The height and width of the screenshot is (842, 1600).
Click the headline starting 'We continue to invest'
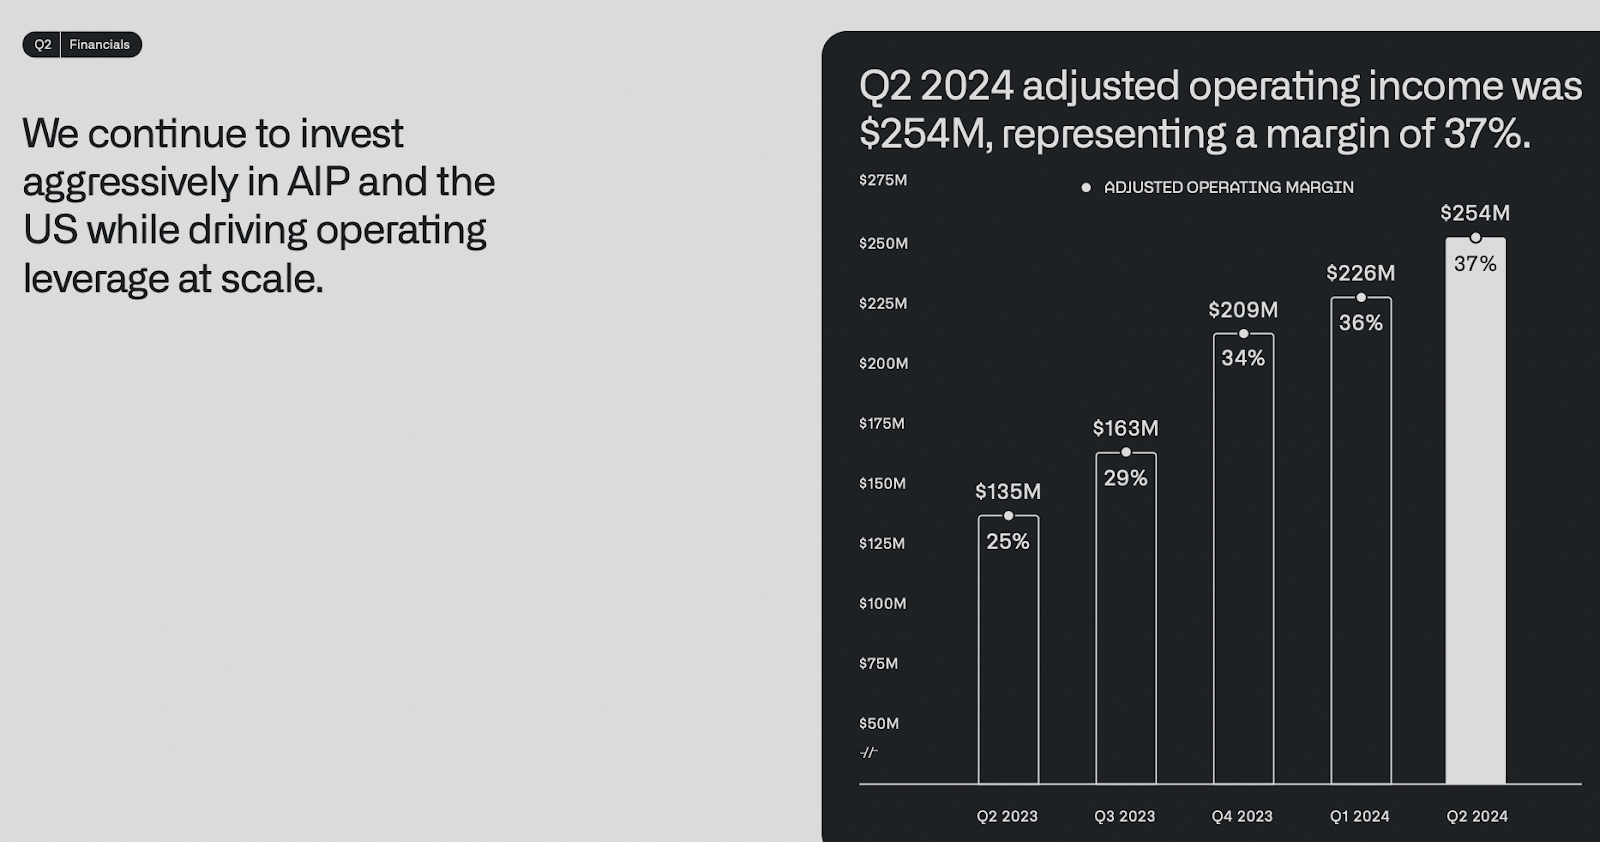[259, 206]
